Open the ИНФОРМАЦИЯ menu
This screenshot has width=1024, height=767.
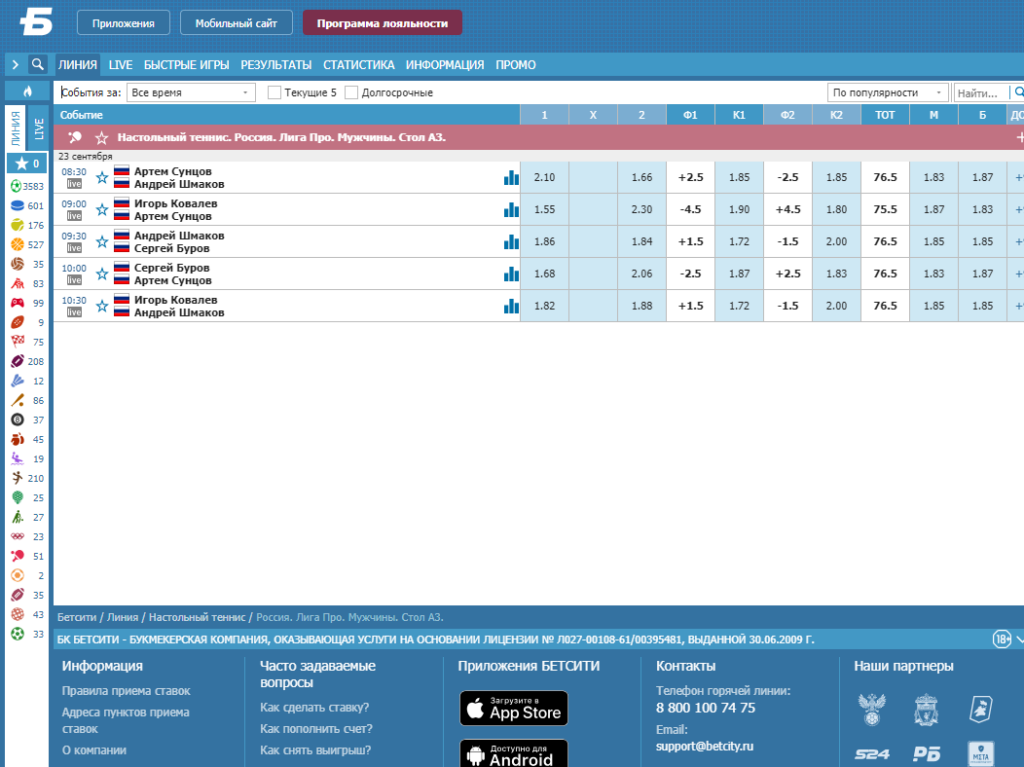click(x=445, y=65)
